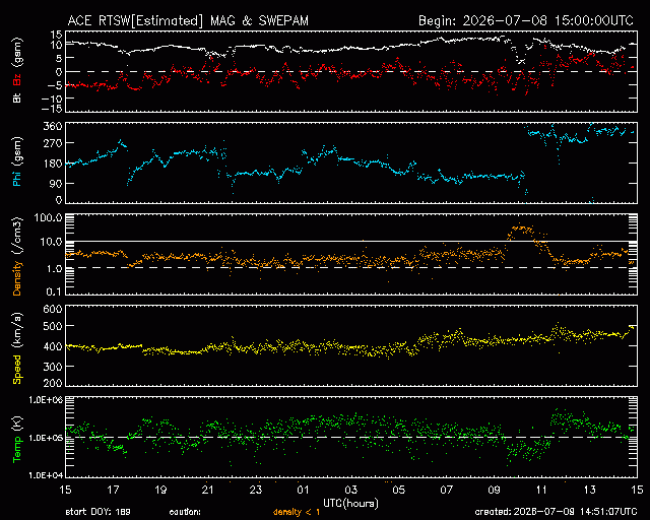Click the '11' hour label on the time axis
This screenshot has height=520, width=650.
542,490
